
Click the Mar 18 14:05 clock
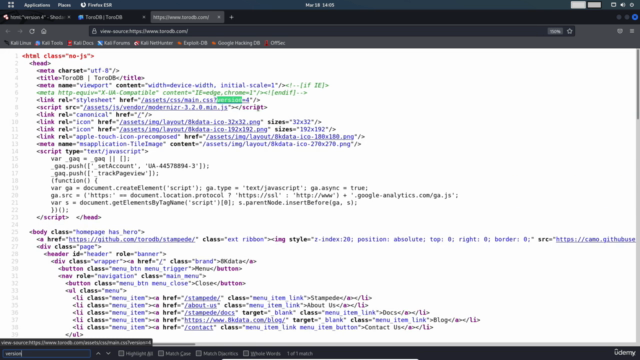[320, 5]
